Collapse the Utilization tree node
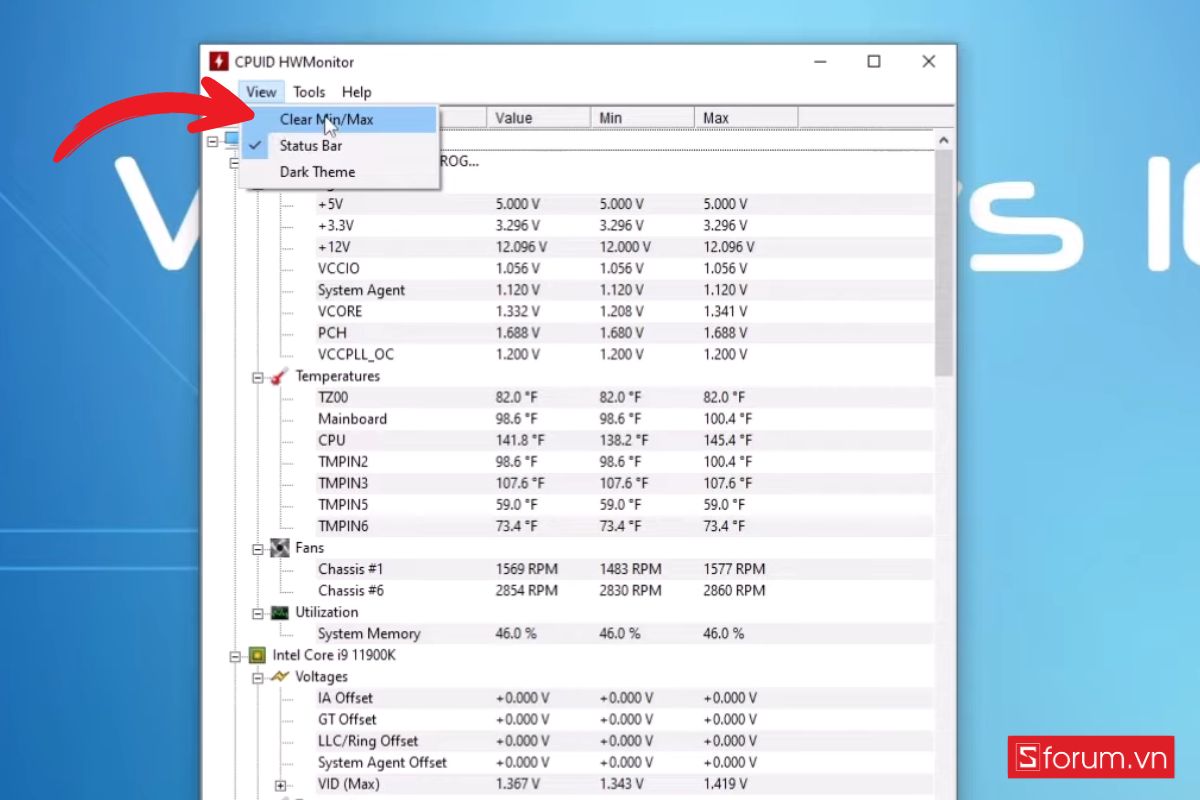The image size is (1200, 800). [x=257, y=613]
